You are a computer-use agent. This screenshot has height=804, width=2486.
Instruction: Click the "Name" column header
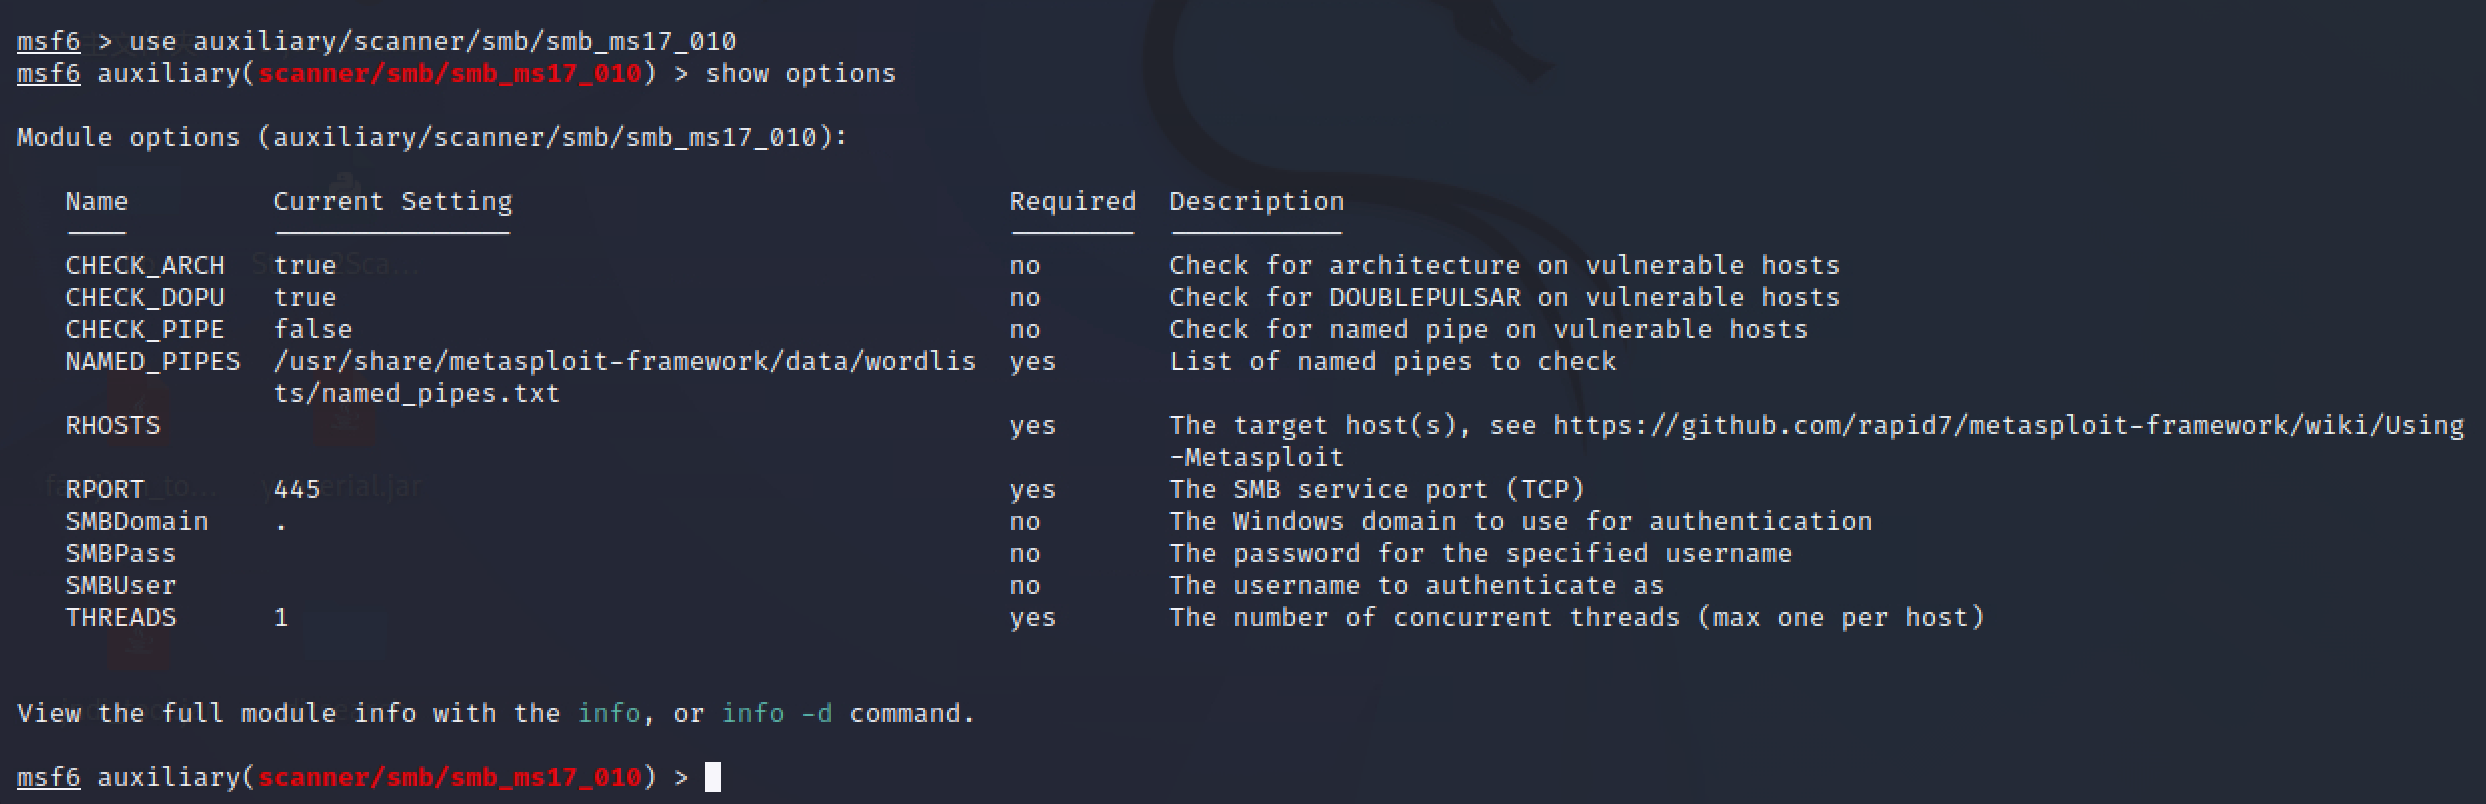tap(97, 202)
